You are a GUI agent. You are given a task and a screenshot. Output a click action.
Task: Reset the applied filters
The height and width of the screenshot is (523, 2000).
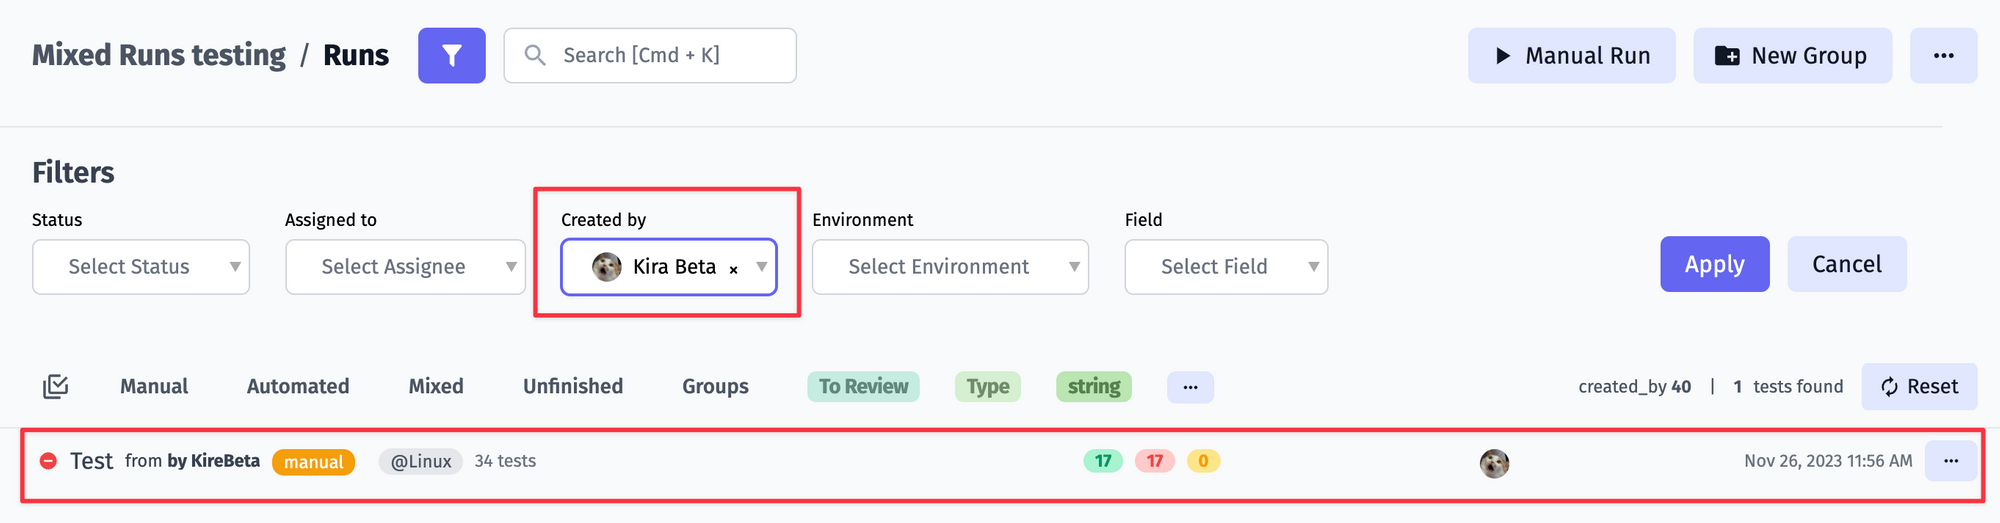coord(1919,387)
